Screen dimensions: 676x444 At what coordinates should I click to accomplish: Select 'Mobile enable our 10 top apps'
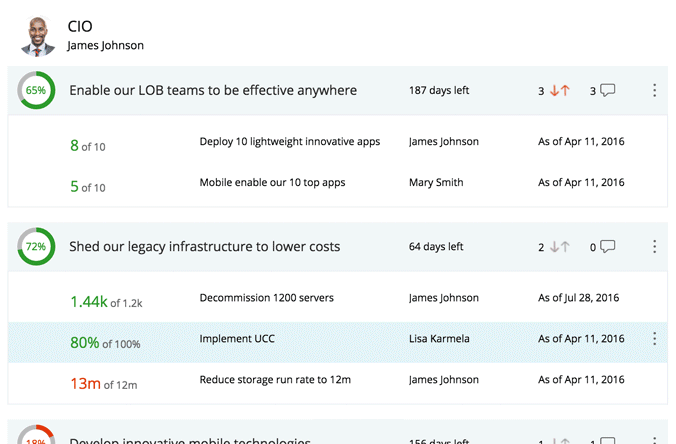[x=274, y=183]
